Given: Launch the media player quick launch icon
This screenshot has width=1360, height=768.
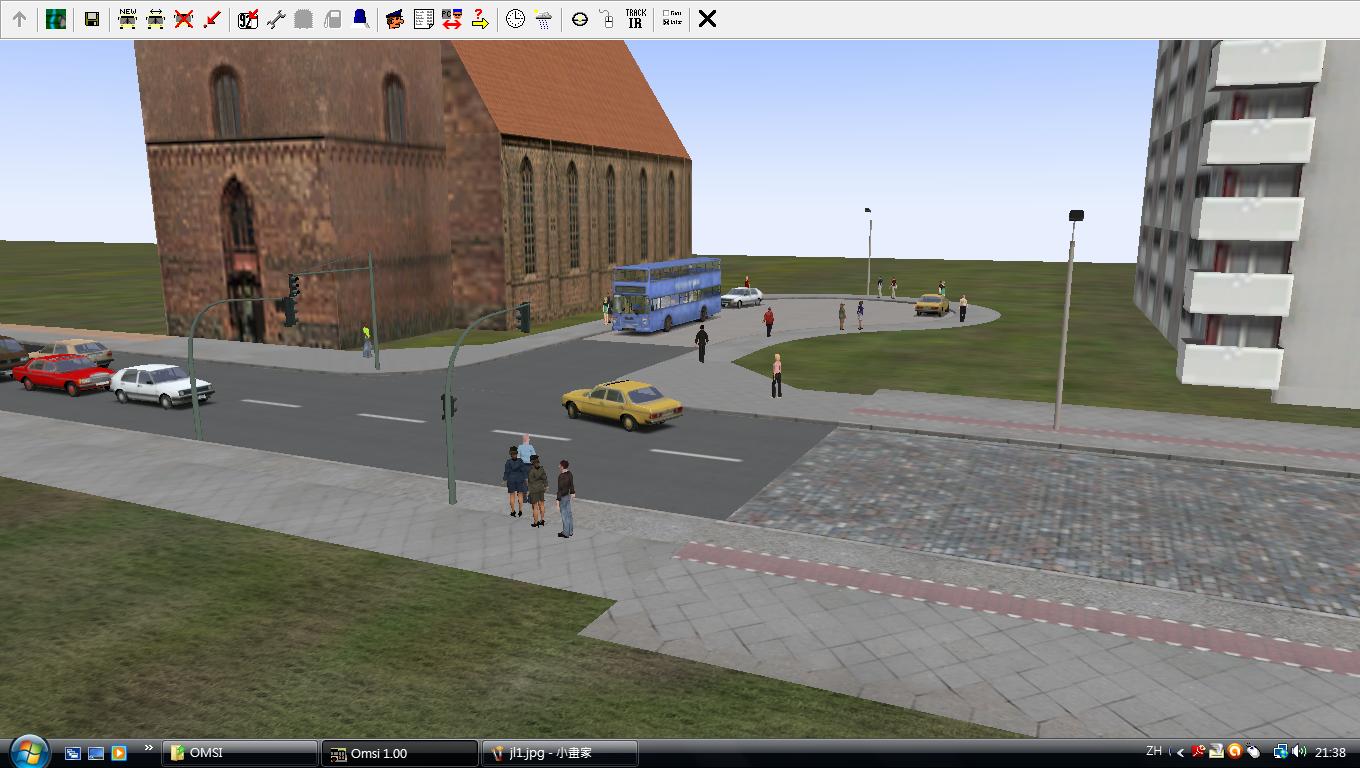Looking at the screenshot, I should point(119,753).
